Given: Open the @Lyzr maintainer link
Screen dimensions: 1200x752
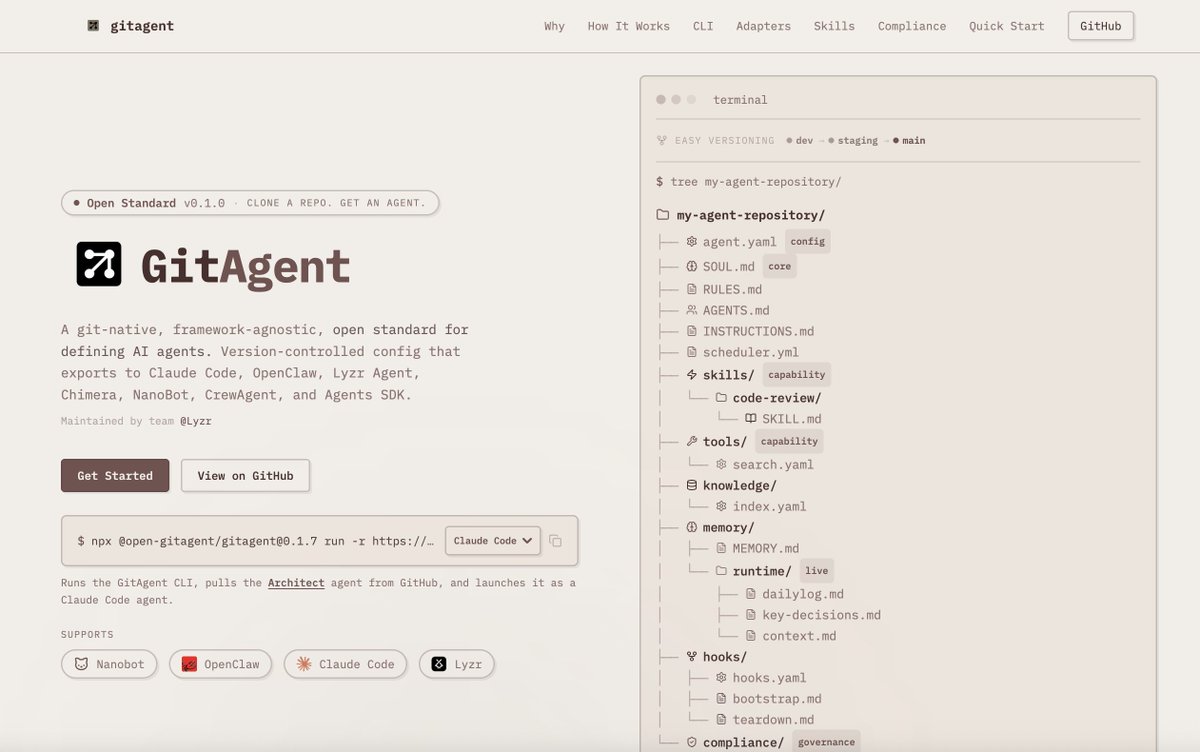Looking at the screenshot, I should point(196,421).
